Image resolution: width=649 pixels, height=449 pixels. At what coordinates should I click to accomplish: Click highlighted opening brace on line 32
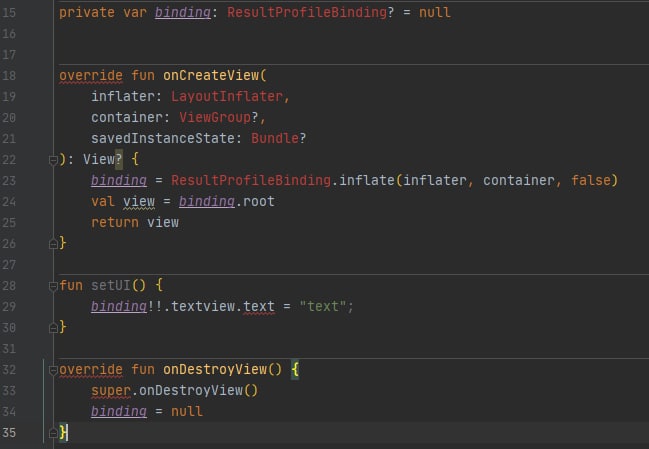pyautogui.click(x=295, y=370)
